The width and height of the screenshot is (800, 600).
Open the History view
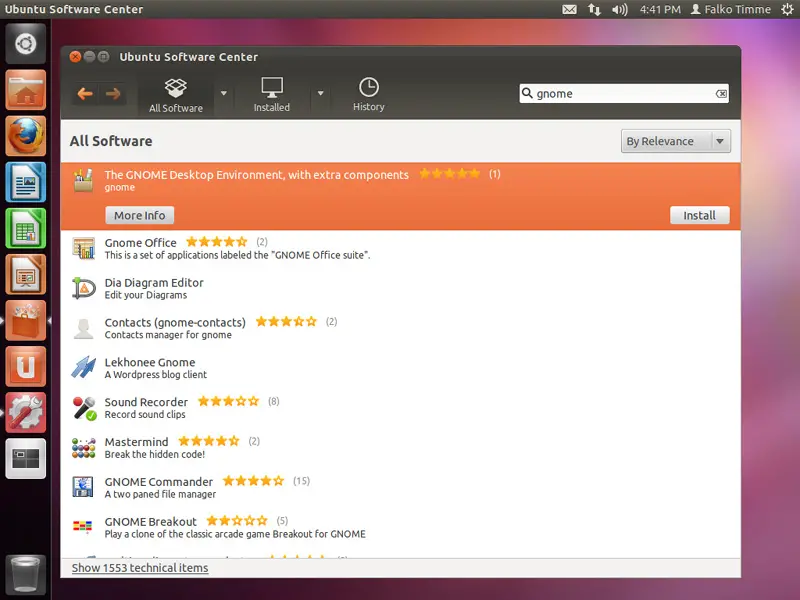click(368, 95)
